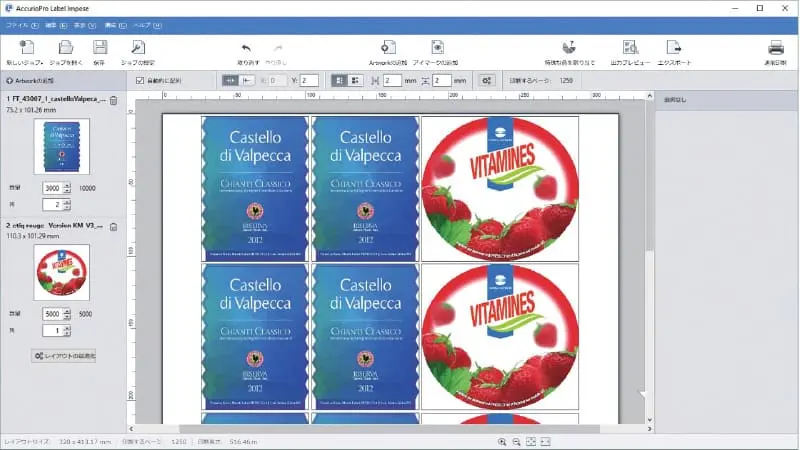800x450 pixels.
Task: Increase the castelloValpeca quantity 3000 spinner
Action: pos(67,185)
